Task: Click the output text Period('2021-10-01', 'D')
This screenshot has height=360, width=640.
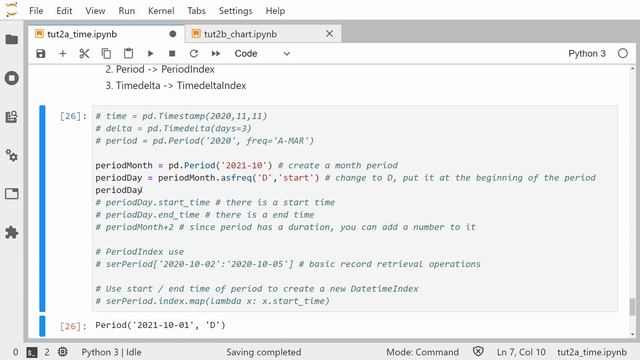Action: (x=160, y=325)
